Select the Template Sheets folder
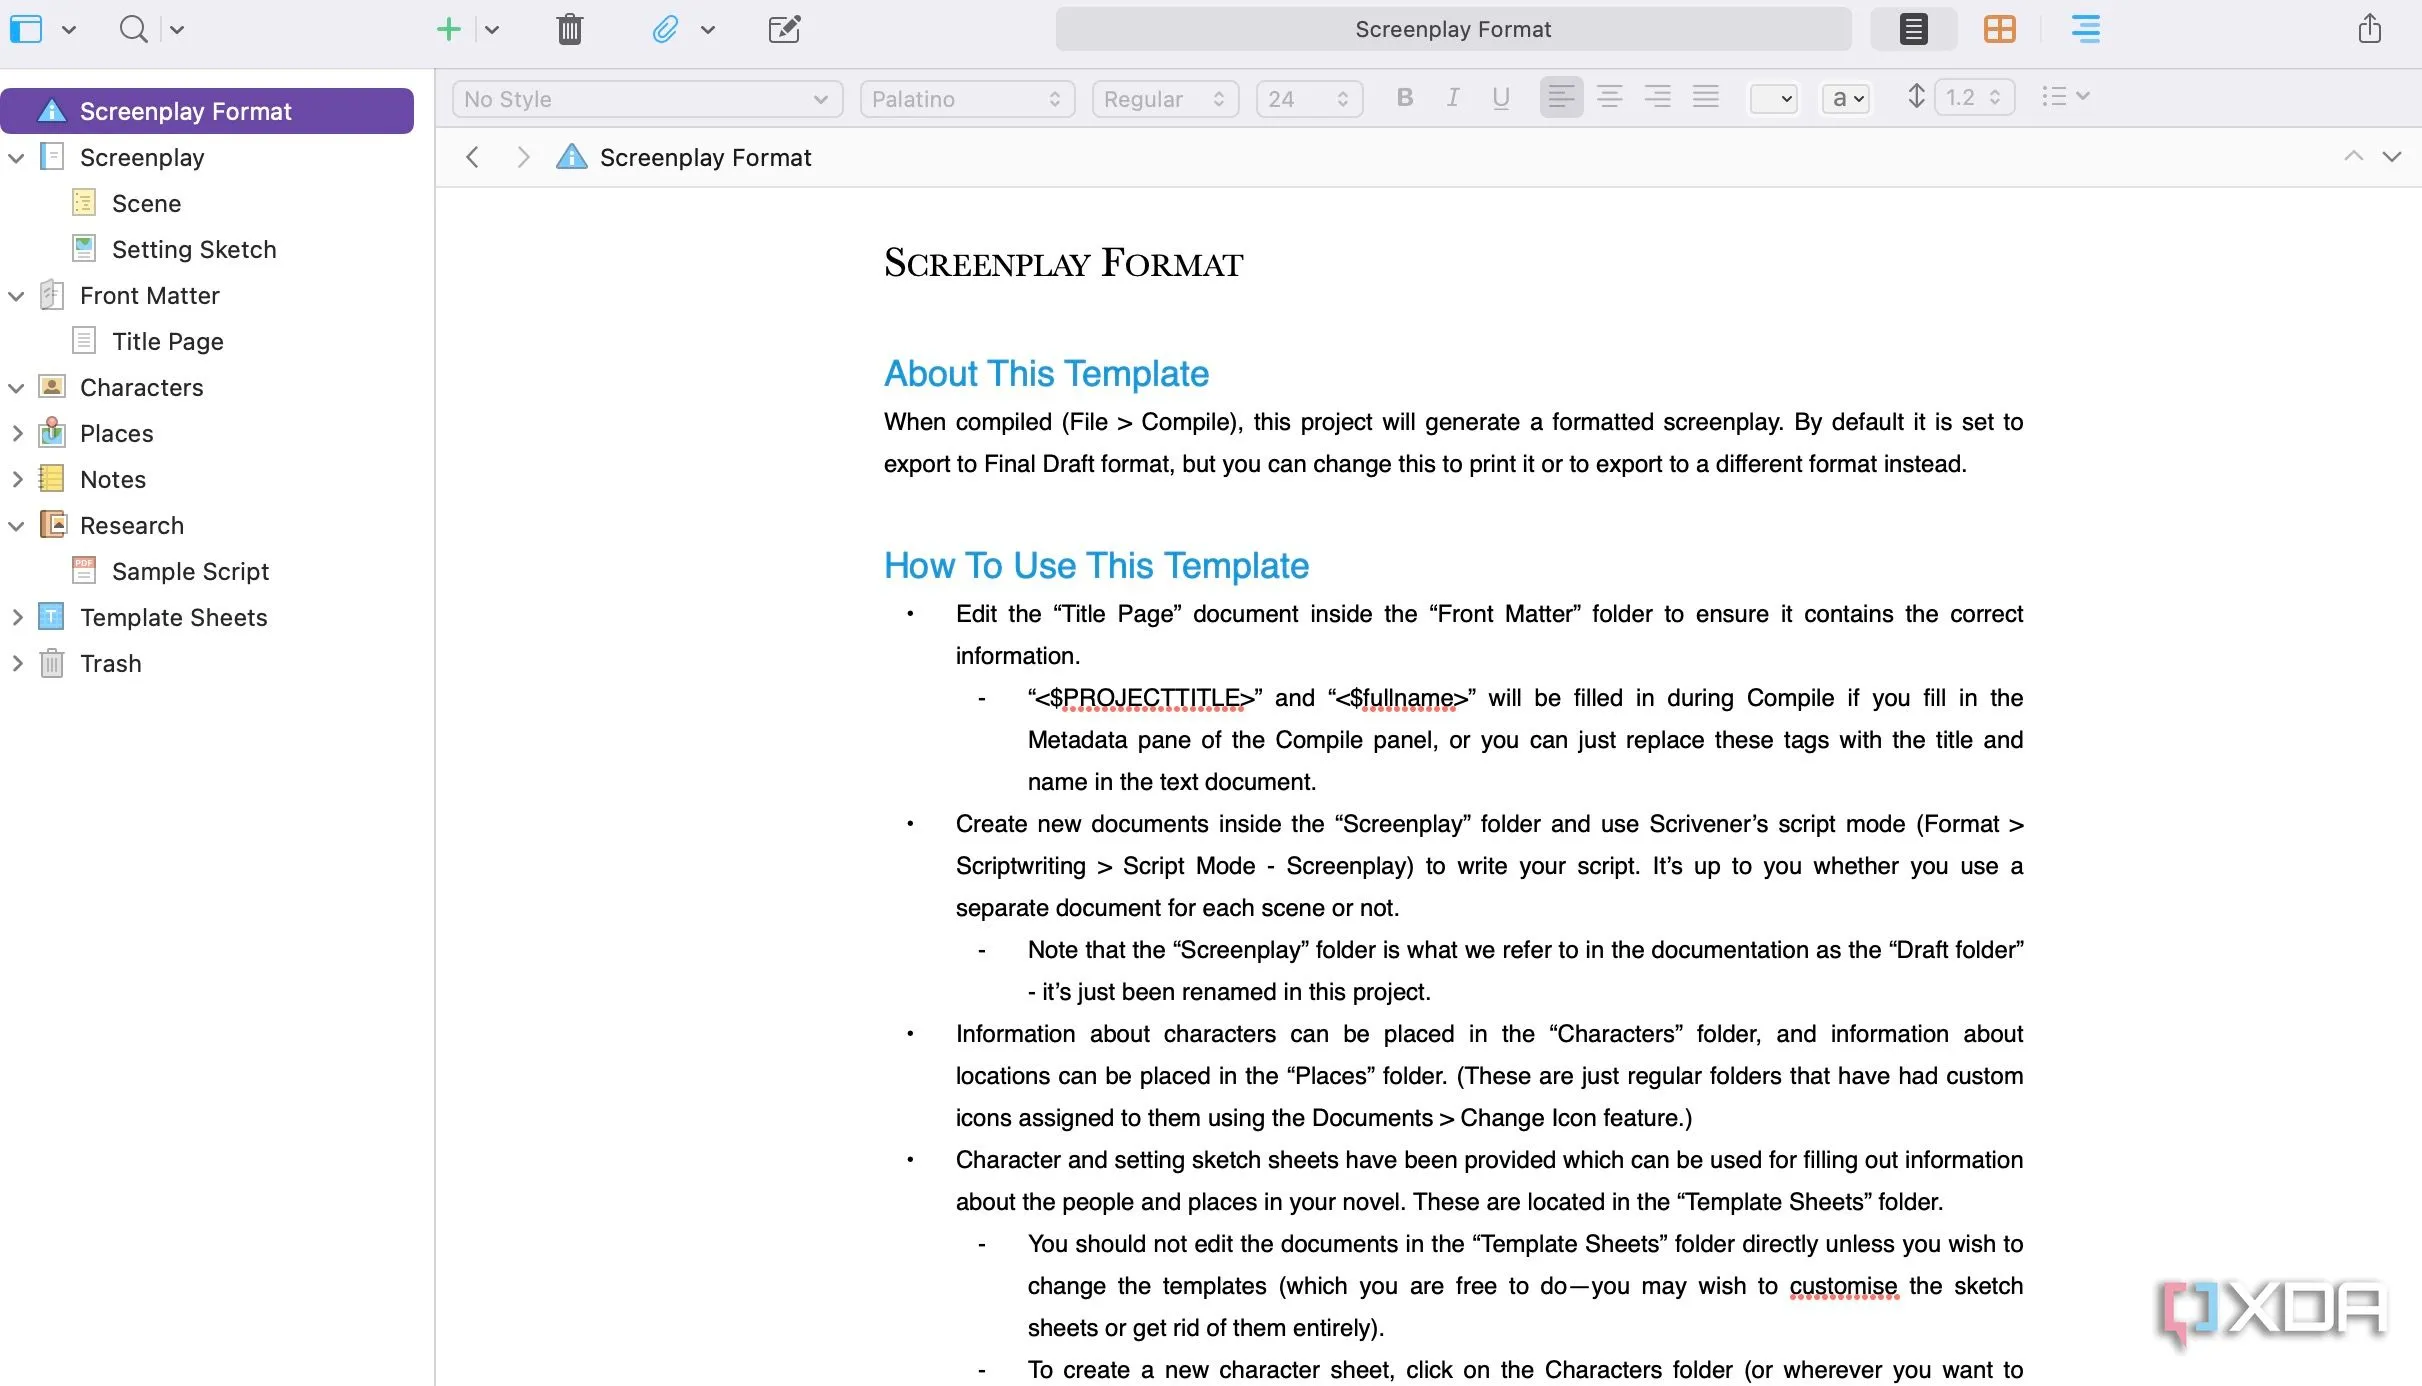The width and height of the screenshot is (2422, 1386). [x=173, y=617]
